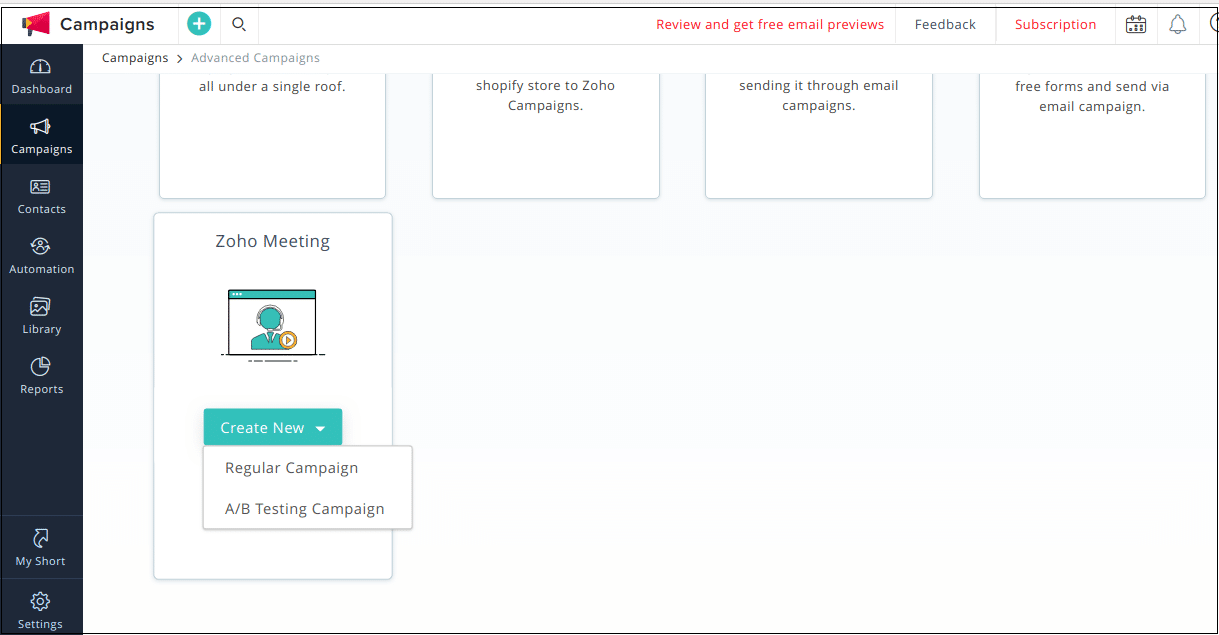Go to Dashboard in sidebar
The height and width of the screenshot is (635, 1219).
pos(41,76)
